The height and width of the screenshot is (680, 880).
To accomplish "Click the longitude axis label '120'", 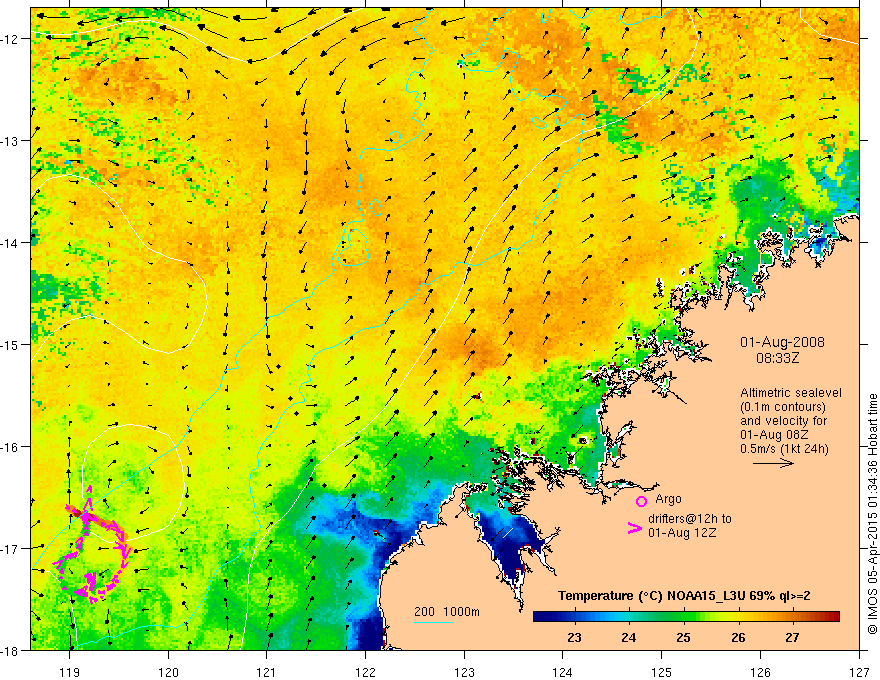I will point(168,672).
